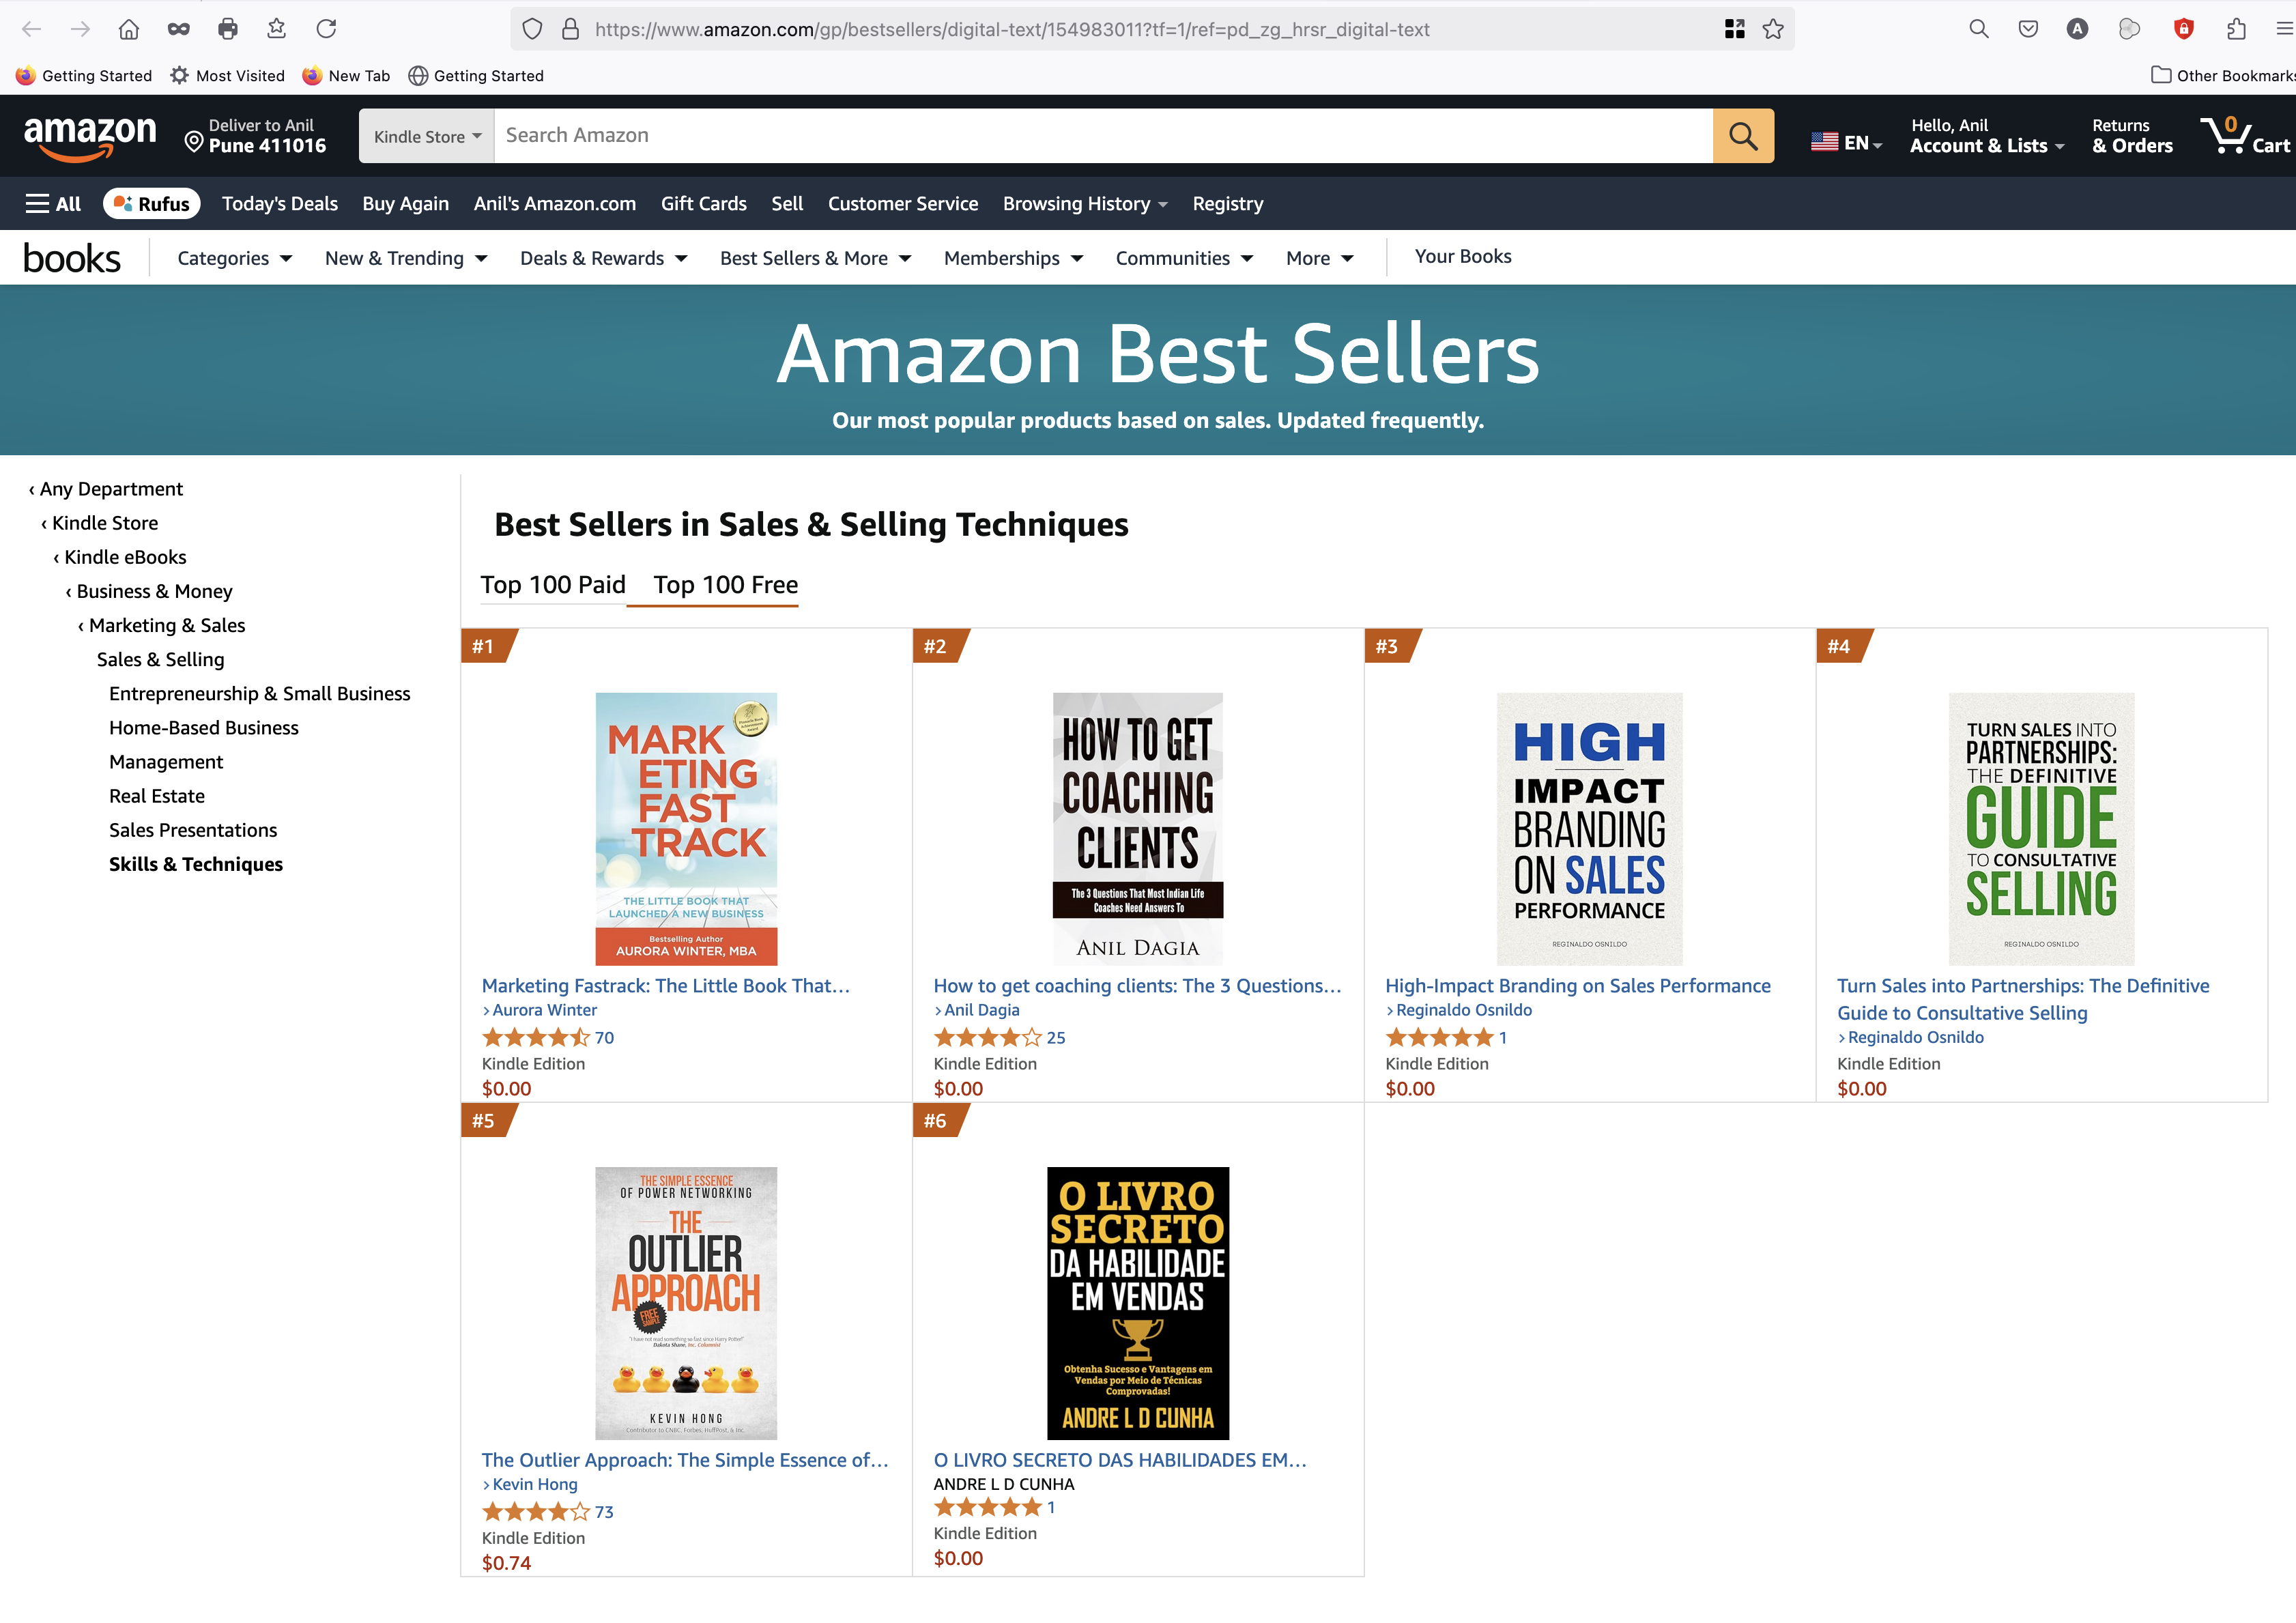Select the Top 100 Free tab
Image resolution: width=2296 pixels, height=1623 pixels.
pos(725,585)
